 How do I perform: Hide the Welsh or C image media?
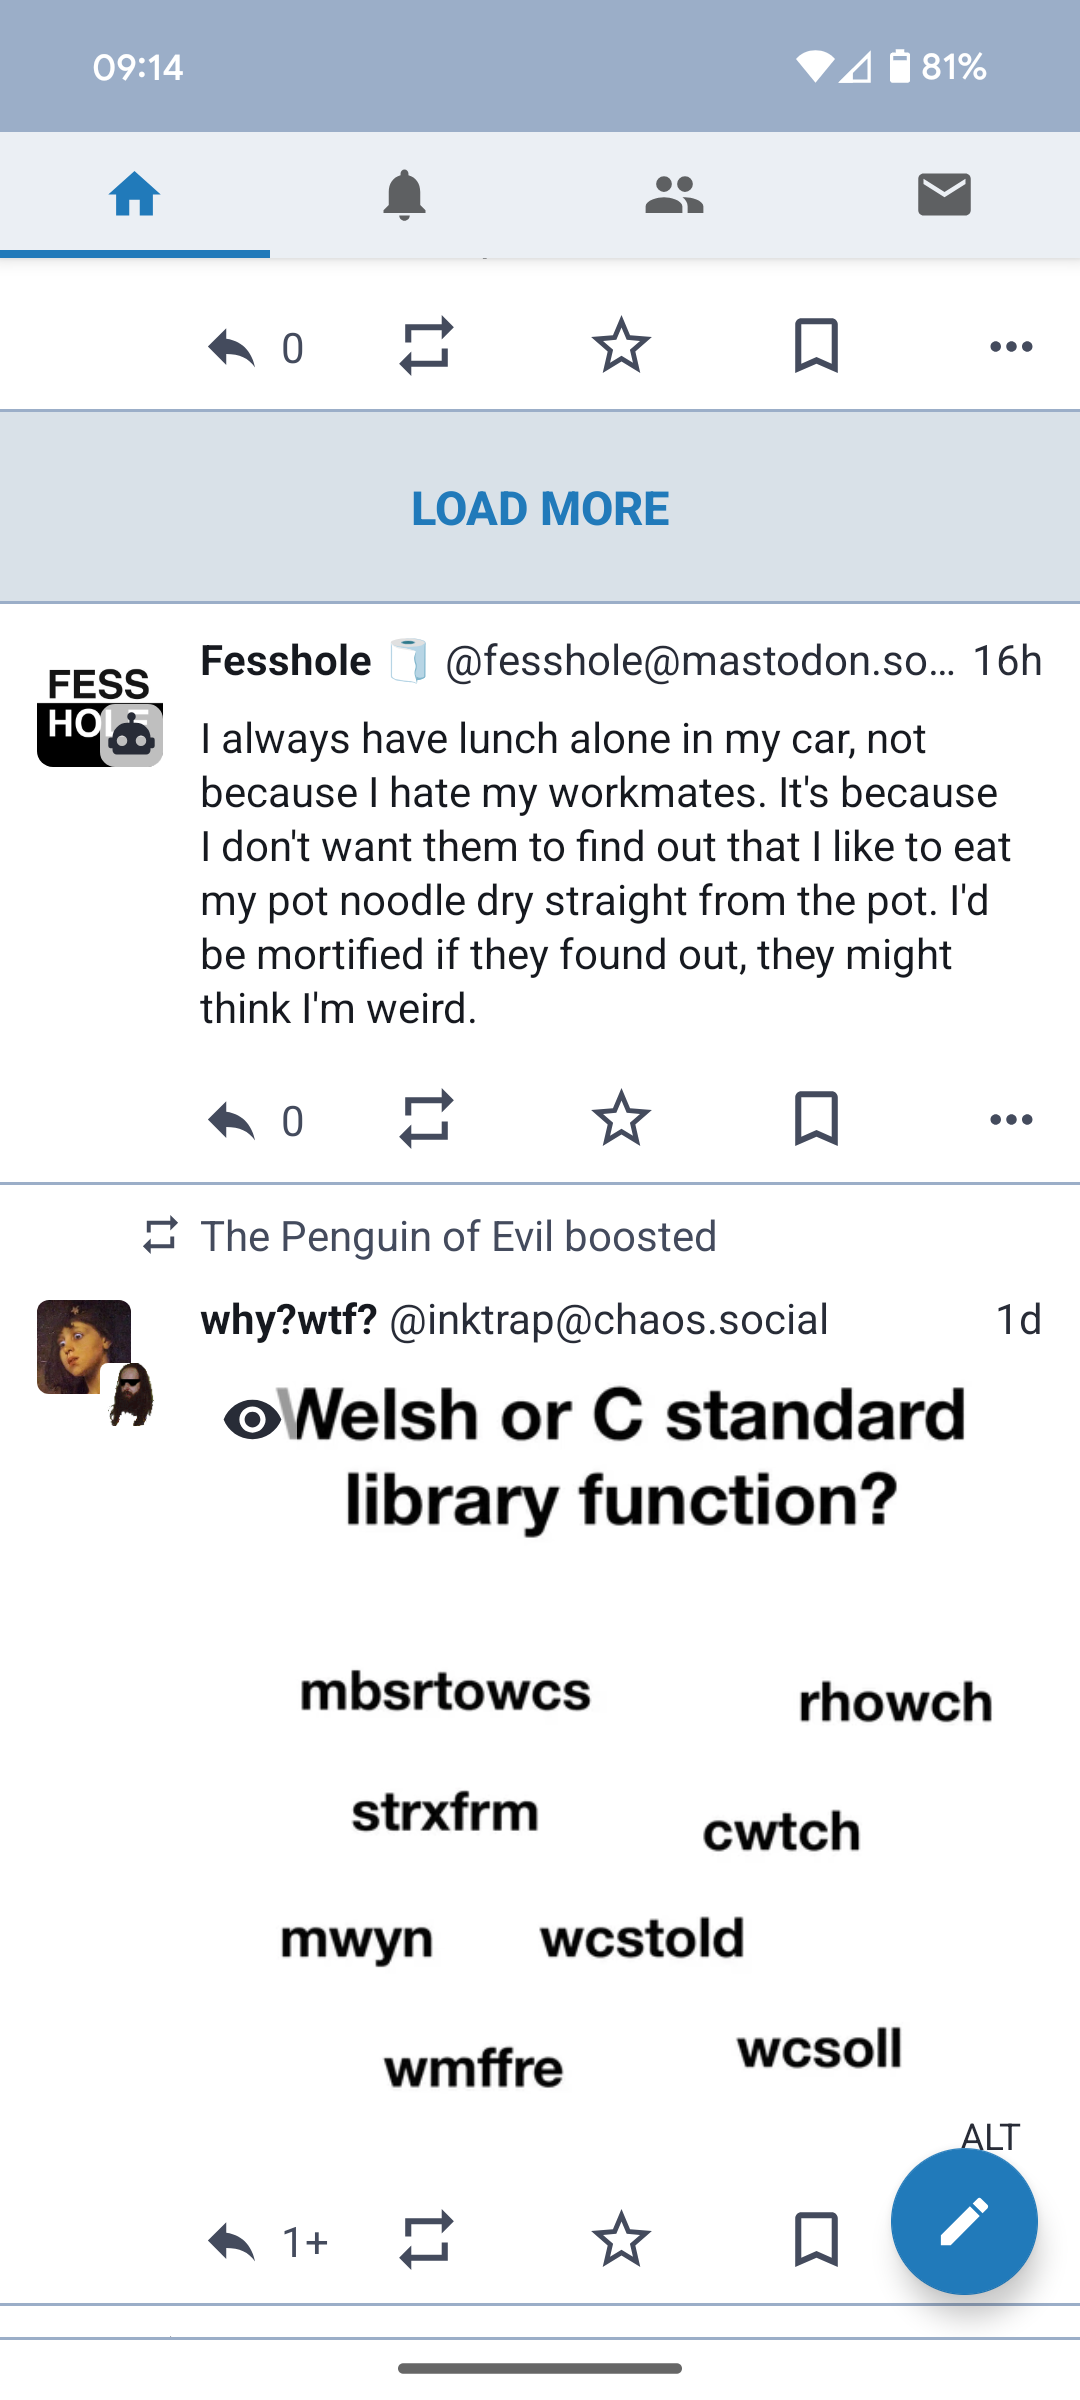tap(253, 1419)
